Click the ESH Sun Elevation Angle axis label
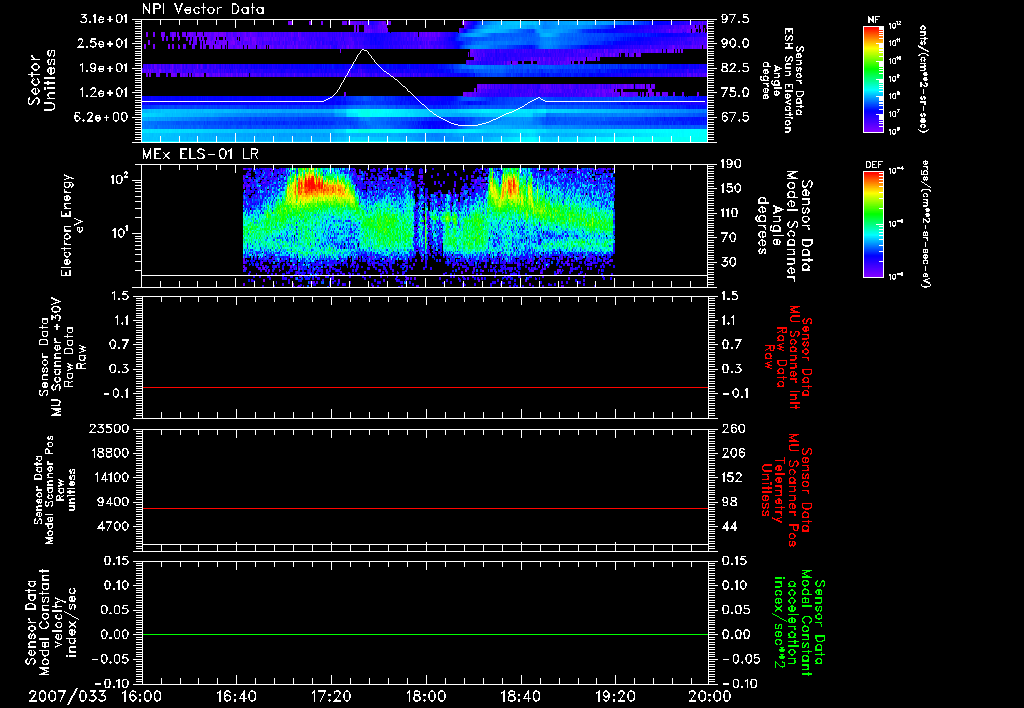Viewport: 1024px width, 708px height. pos(782,80)
